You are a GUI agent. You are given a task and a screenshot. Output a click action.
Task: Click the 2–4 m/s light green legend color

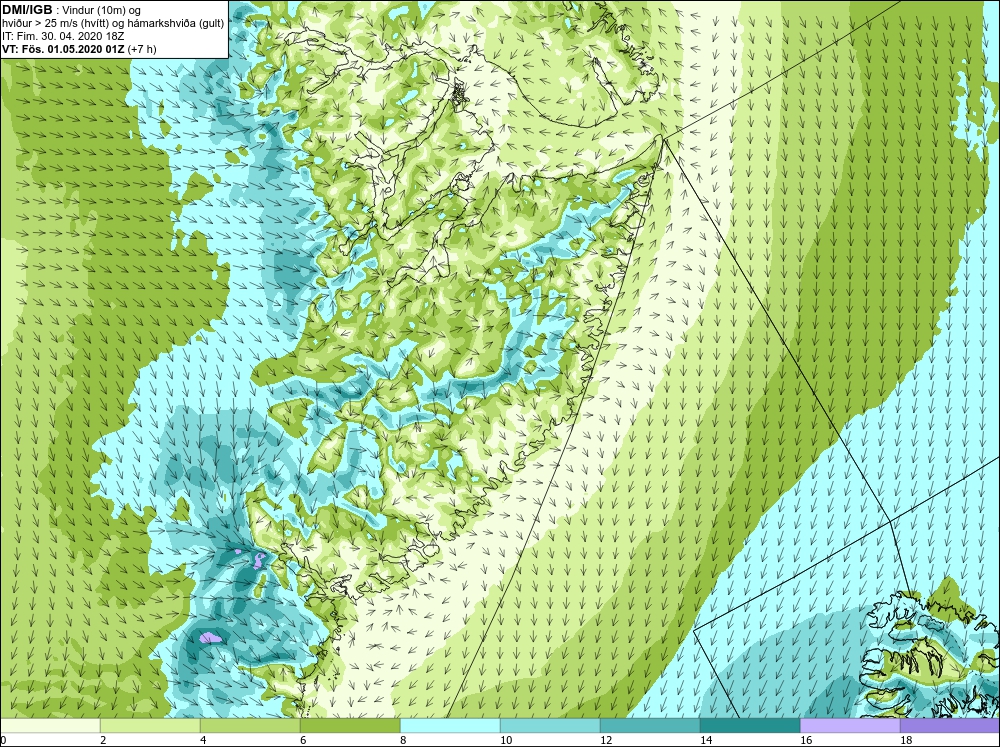pyautogui.click(x=151, y=726)
